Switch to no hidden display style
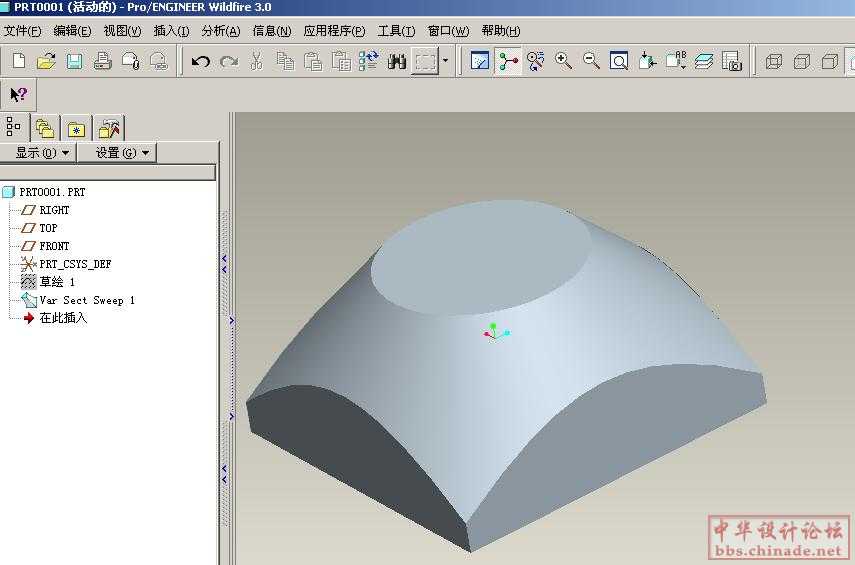This screenshot has height=565, width=855. pos(829,61)
